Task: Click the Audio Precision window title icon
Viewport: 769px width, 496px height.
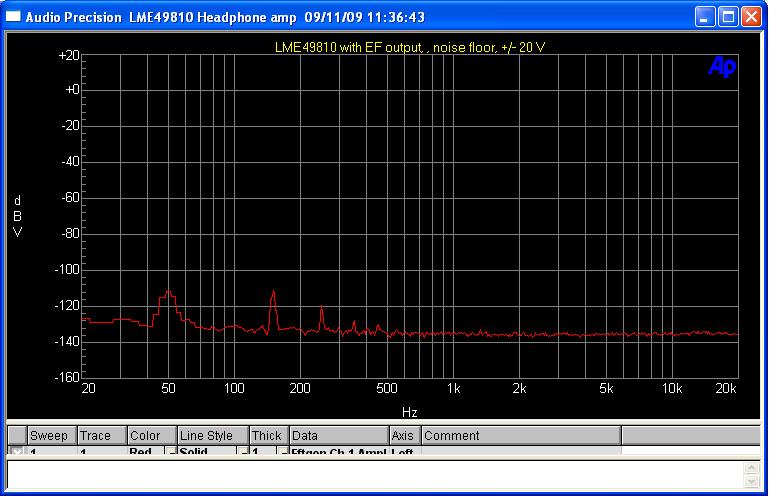Action: pos(13,17)
